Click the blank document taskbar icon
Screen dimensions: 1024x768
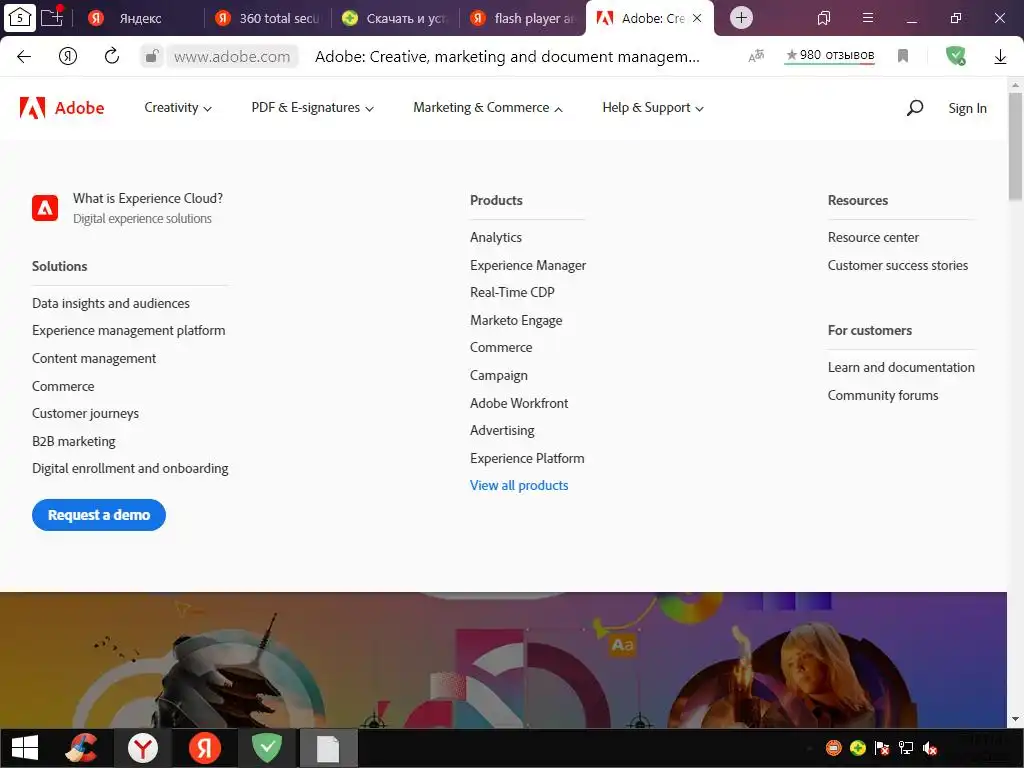click(328, 749)
